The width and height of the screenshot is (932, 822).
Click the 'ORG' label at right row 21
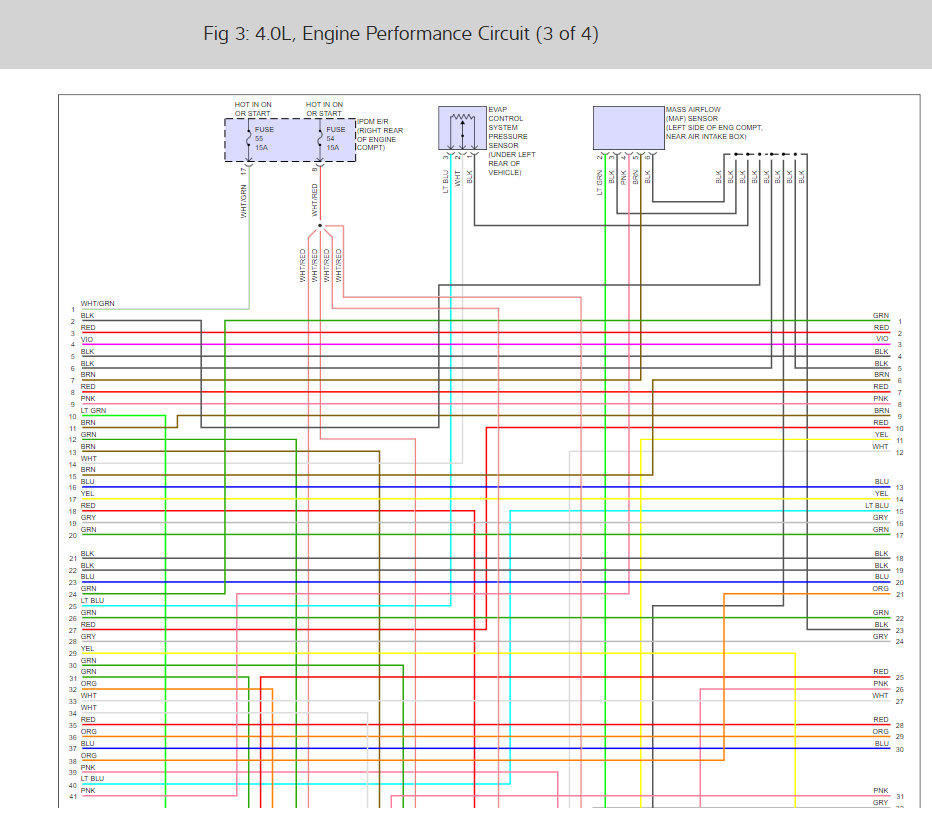click(x=880, y=588)
